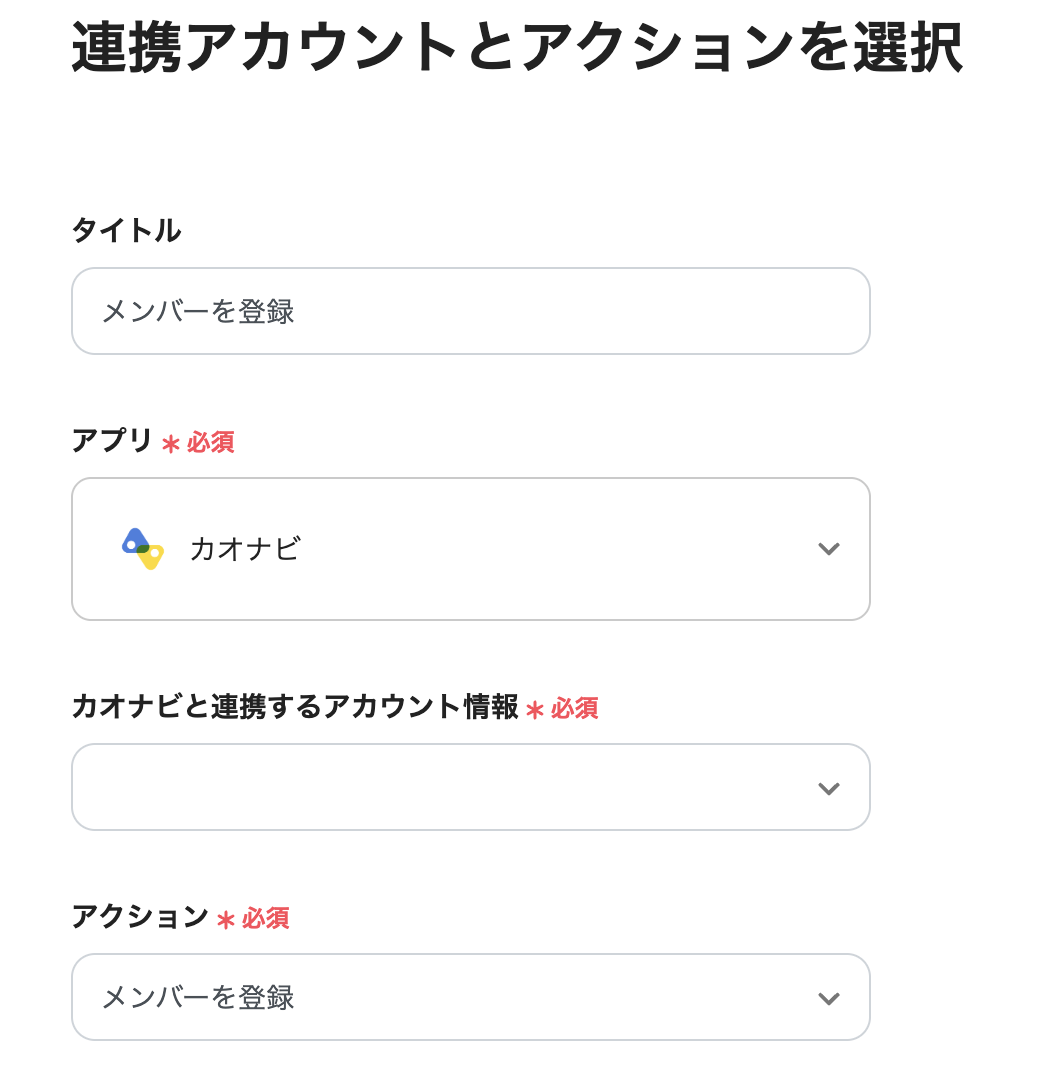Click the カオナビと連携するアカウント情報 label
Image resolution: width=1040 pixels, height=1066 pixels.
[x=295, y=707]
